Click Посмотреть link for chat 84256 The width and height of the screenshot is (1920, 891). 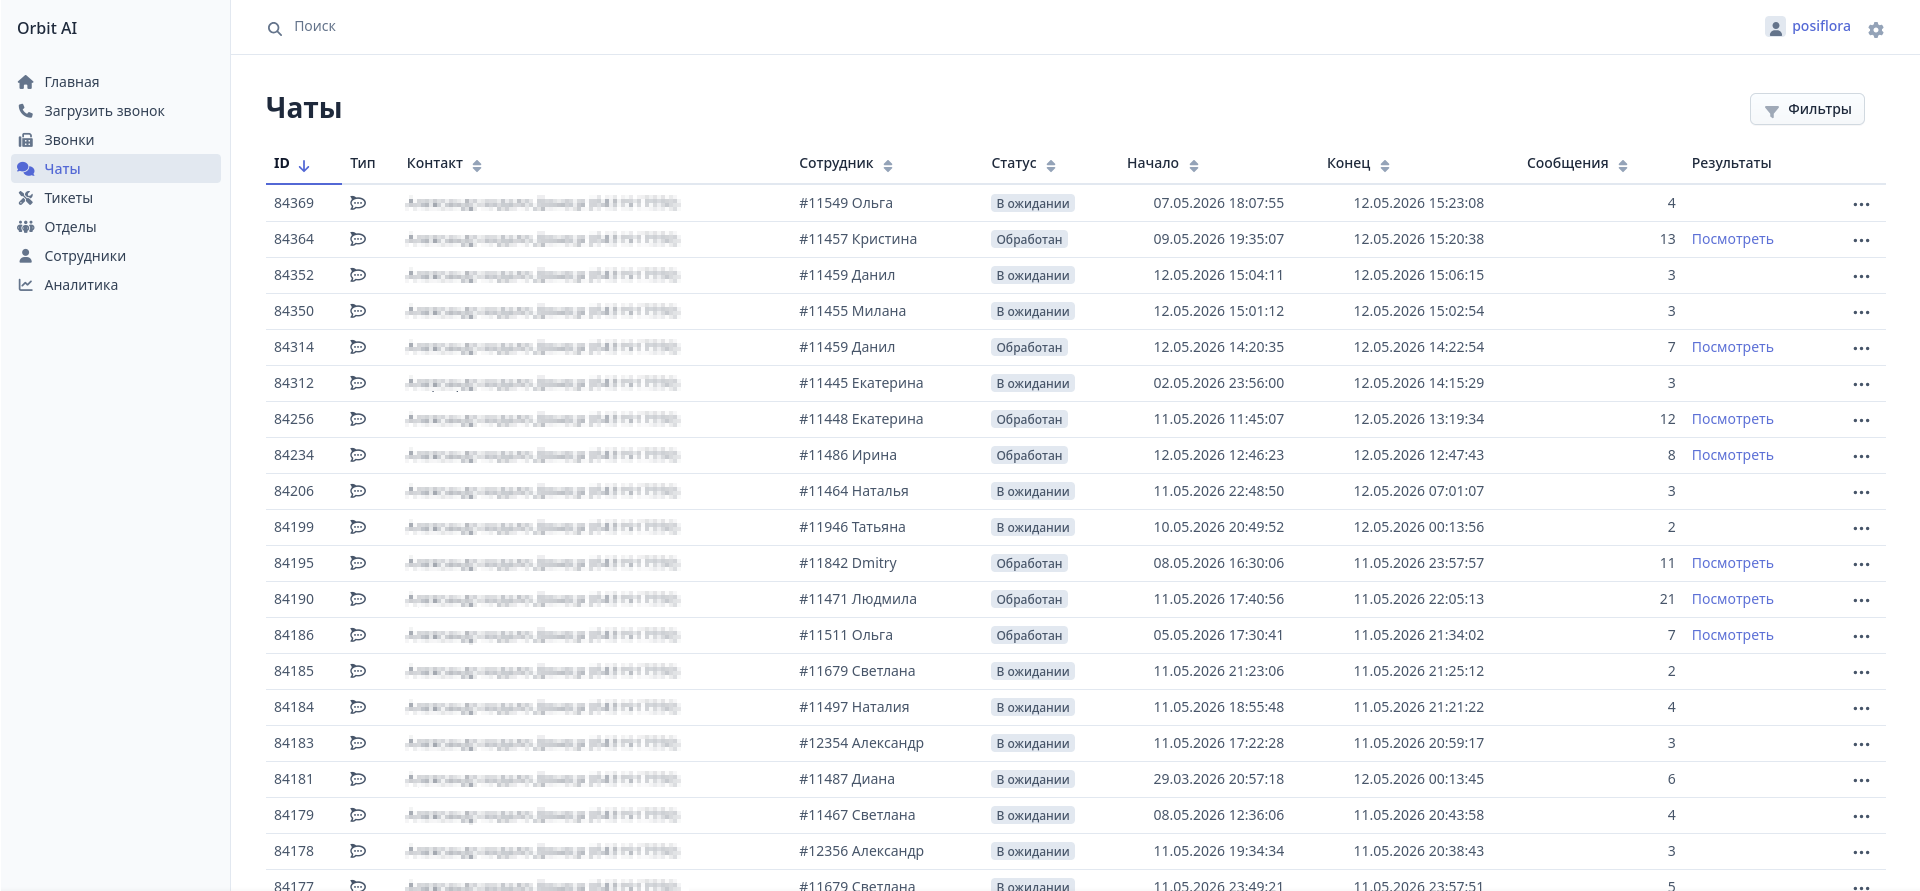(1732, 419)
